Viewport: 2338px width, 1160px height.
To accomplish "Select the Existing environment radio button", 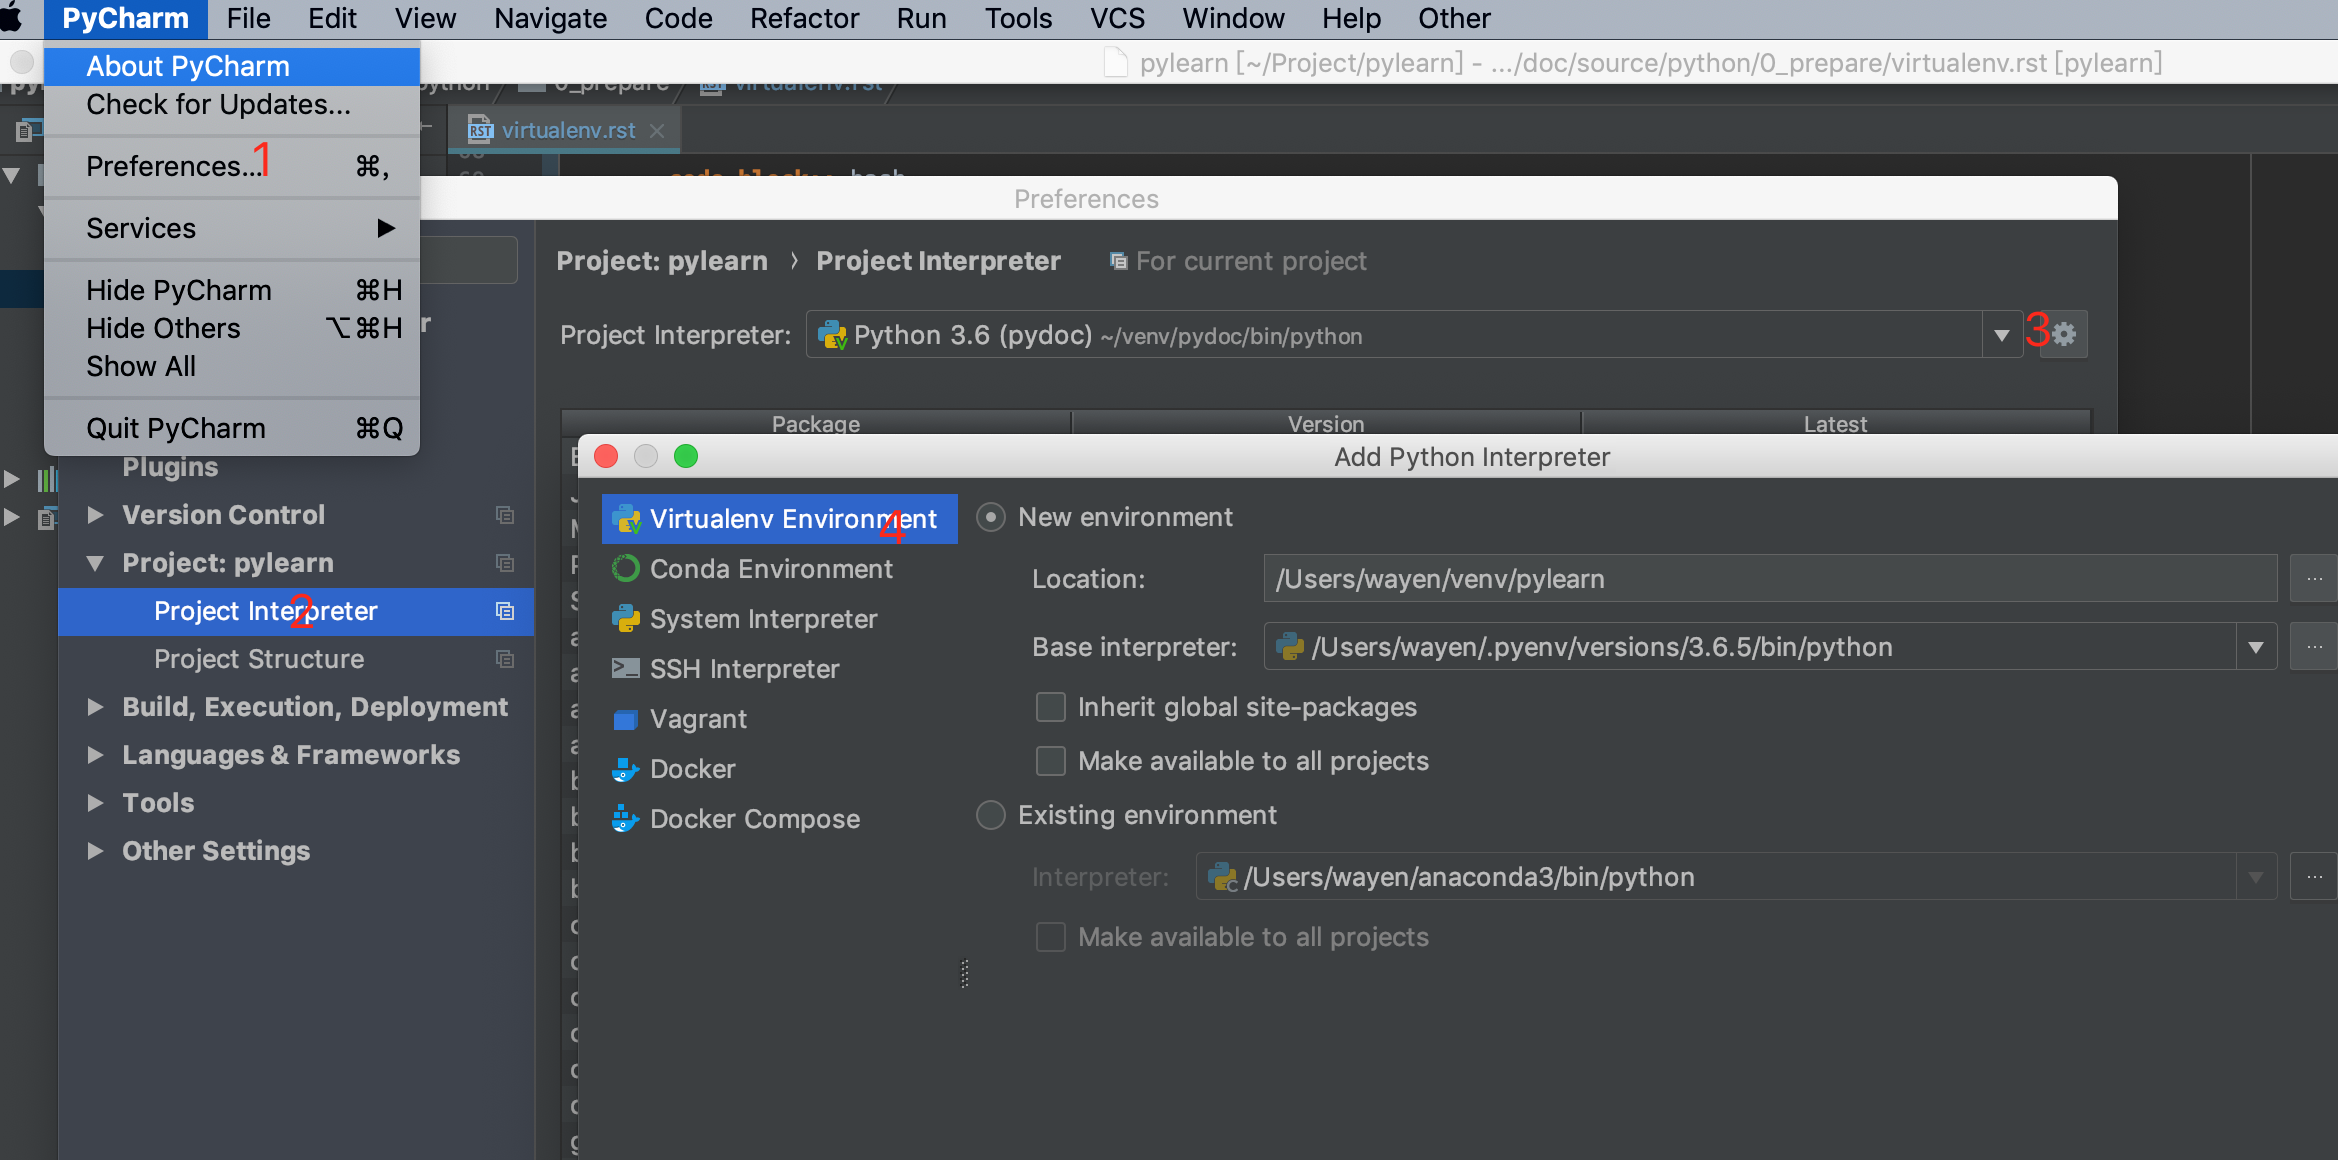I will 991,815.
